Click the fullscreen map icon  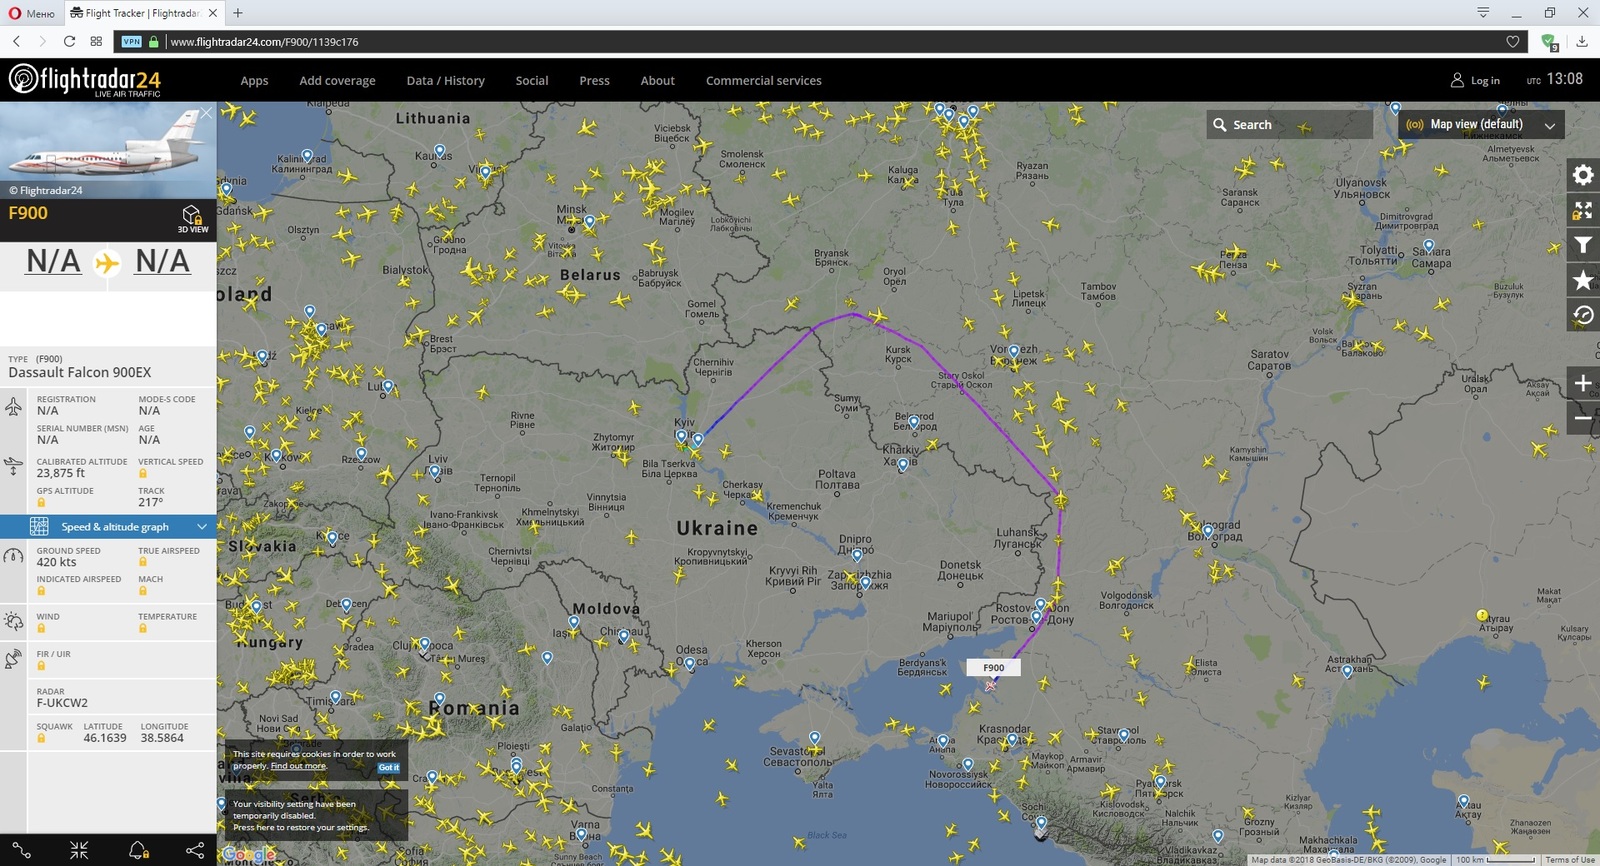[1582, 211]
